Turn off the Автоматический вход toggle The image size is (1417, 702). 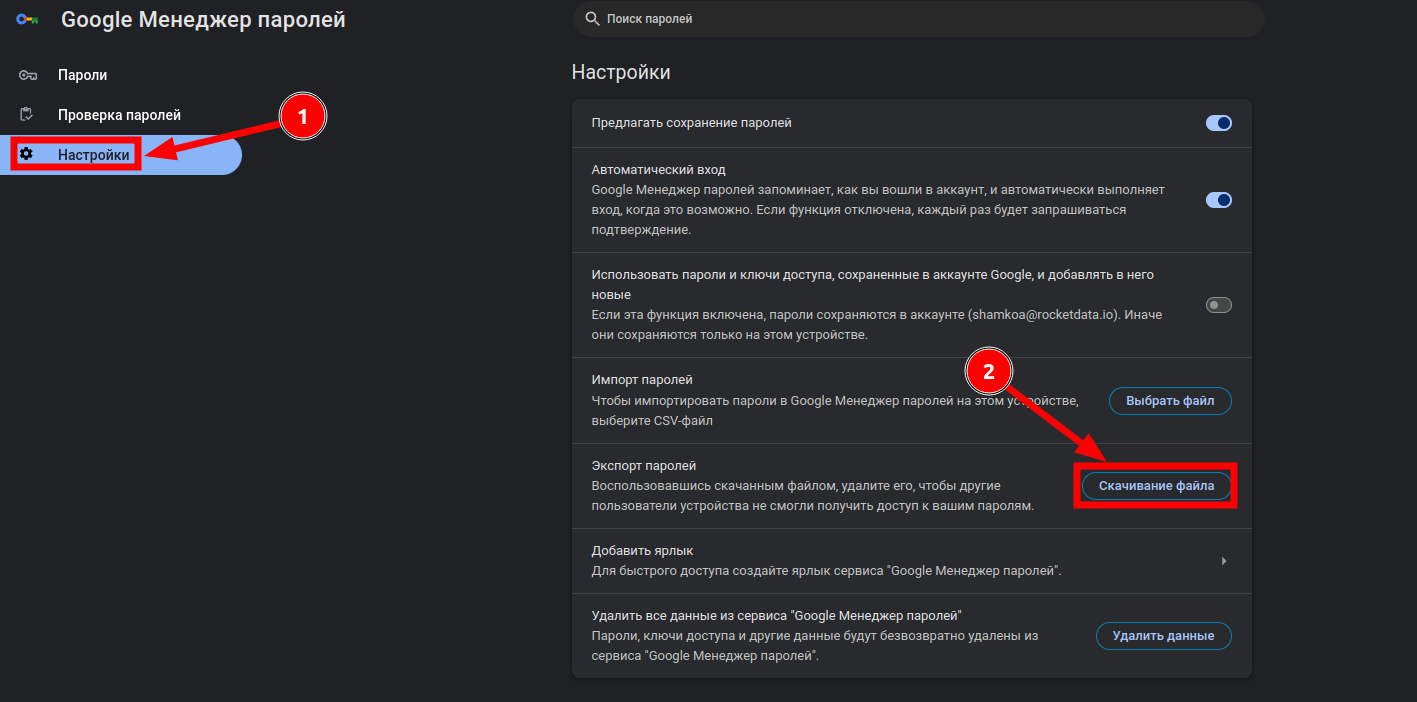pyautogui.click(x=1218, y=200)
